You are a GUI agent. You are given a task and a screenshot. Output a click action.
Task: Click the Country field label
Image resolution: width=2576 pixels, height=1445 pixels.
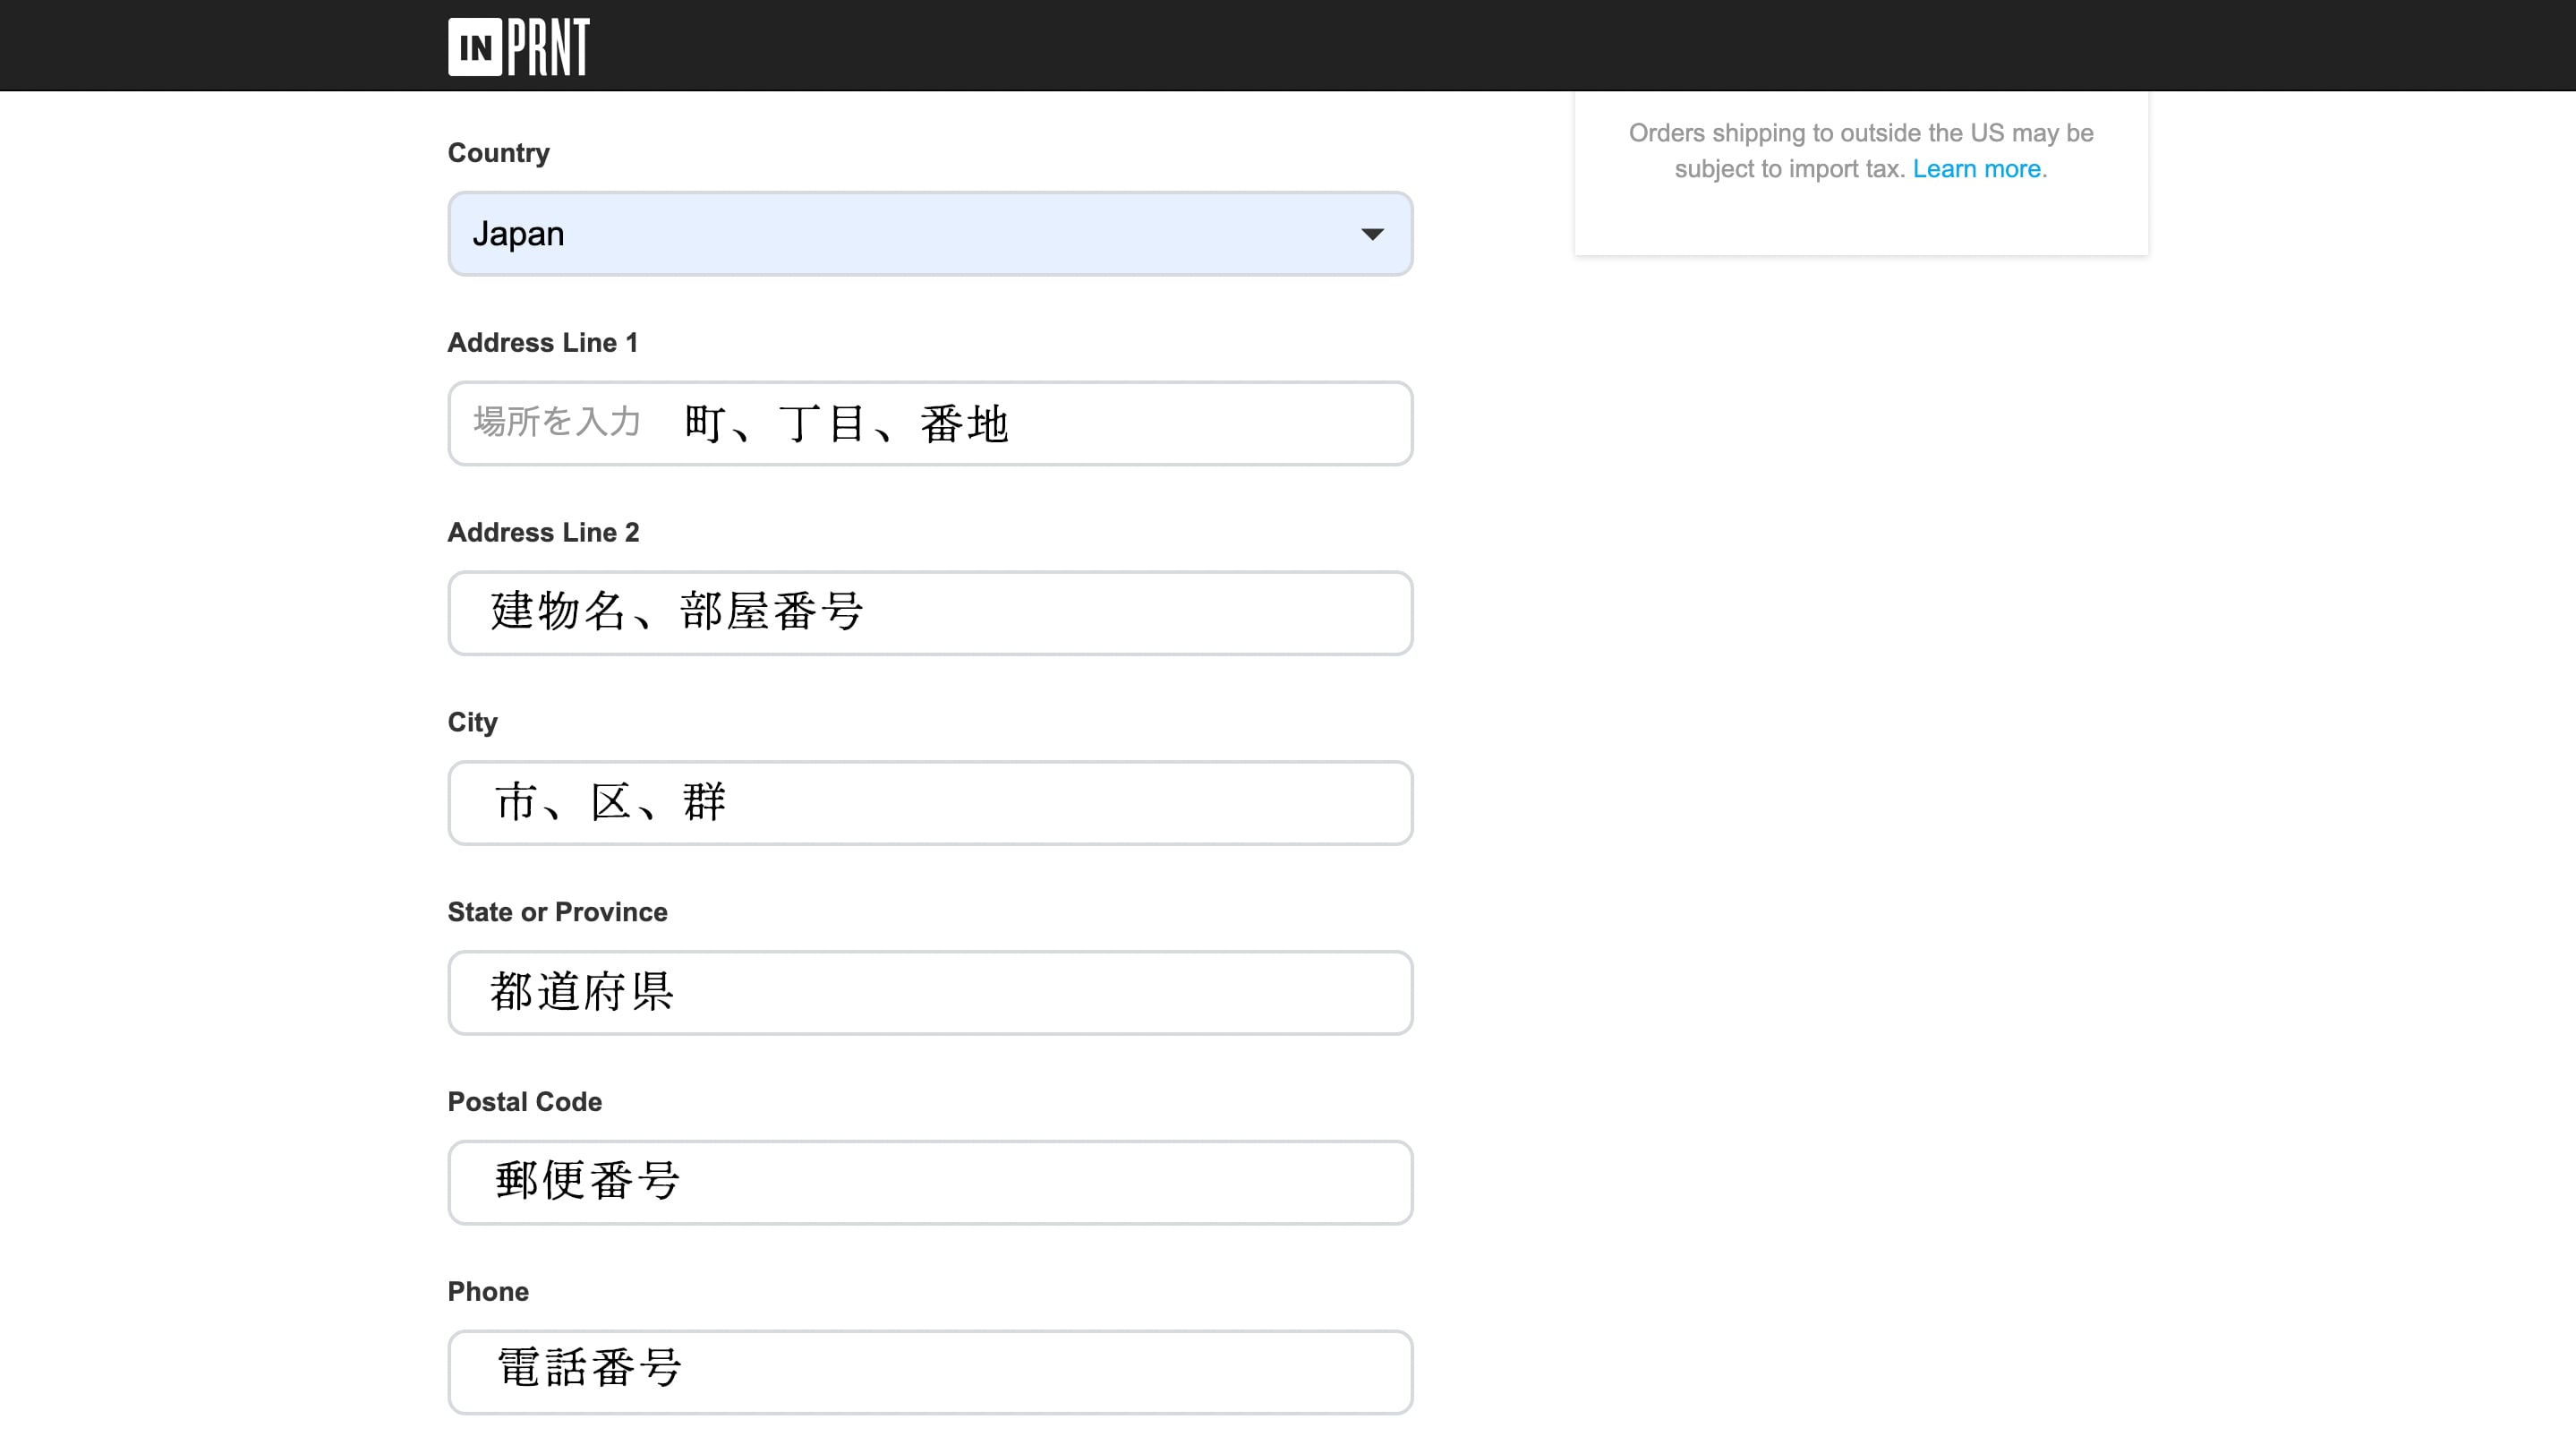(498, 153)
